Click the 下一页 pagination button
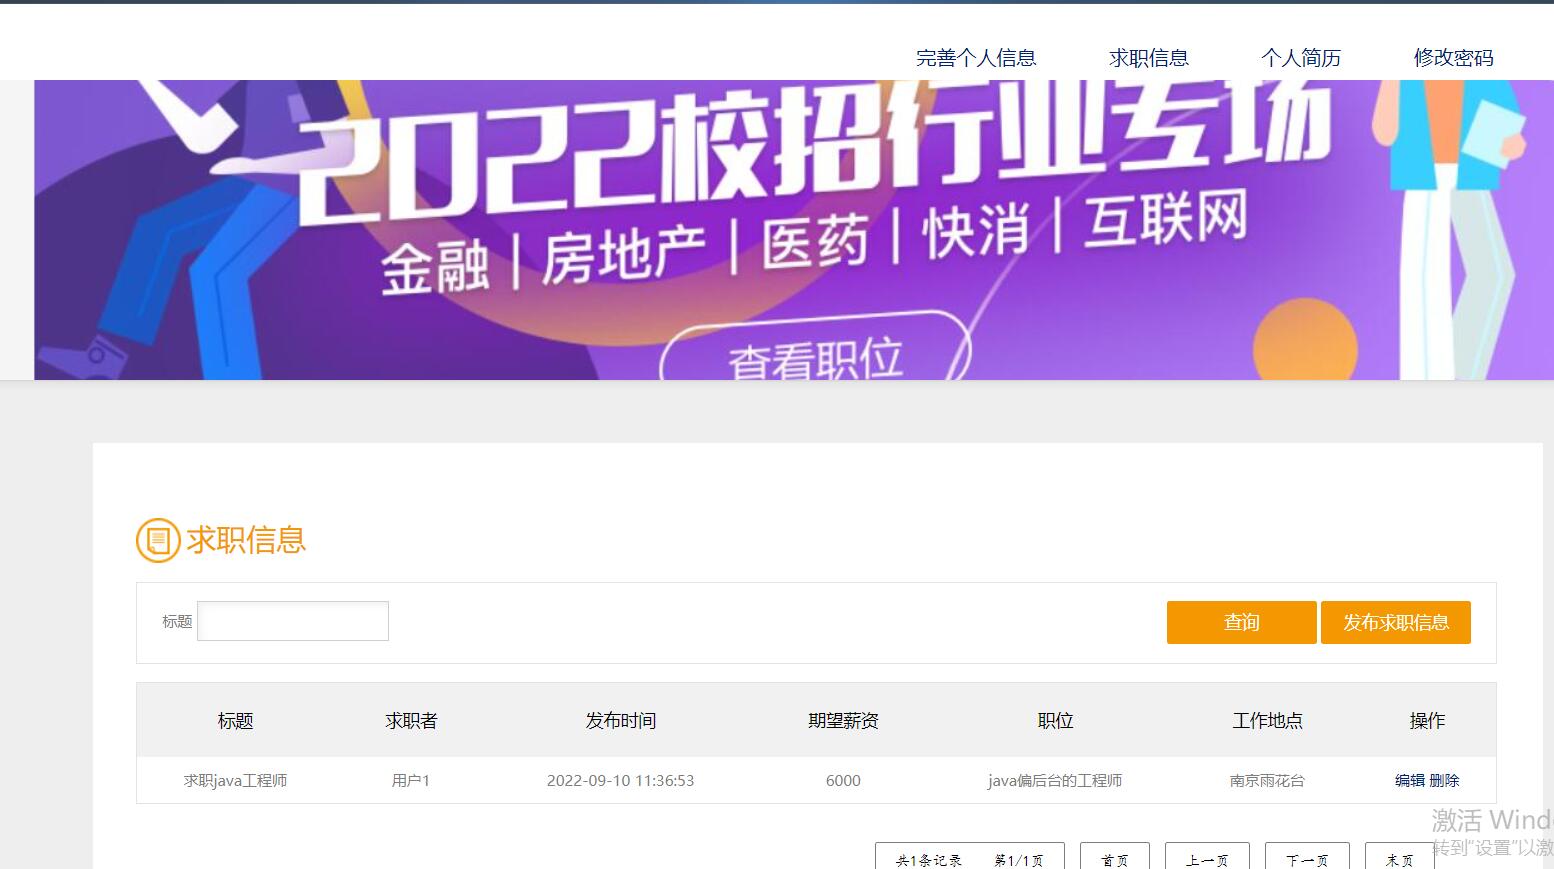1554x869 pixels. pos(1306,860)
